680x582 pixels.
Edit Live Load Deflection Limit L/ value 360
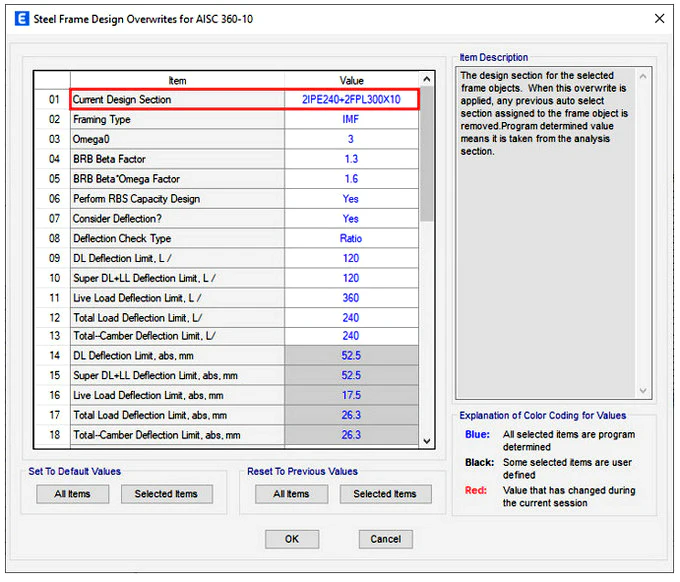point(351,298)
